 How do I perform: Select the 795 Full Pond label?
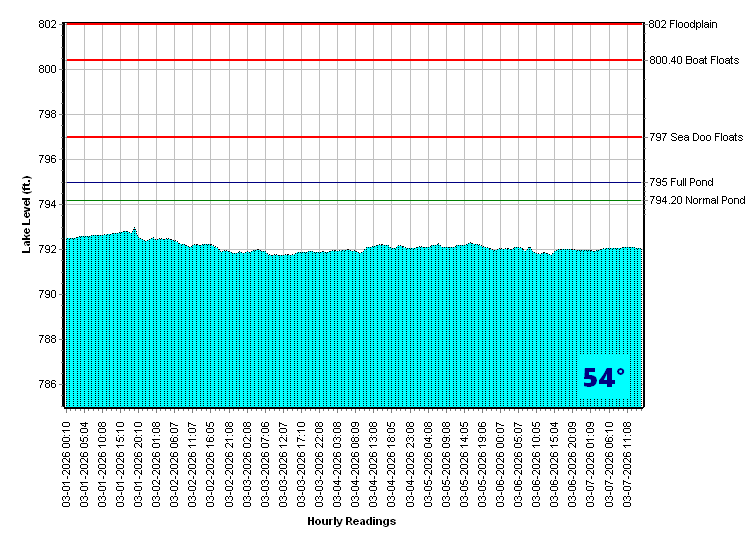pyautogui.click(x=681, y=183)
